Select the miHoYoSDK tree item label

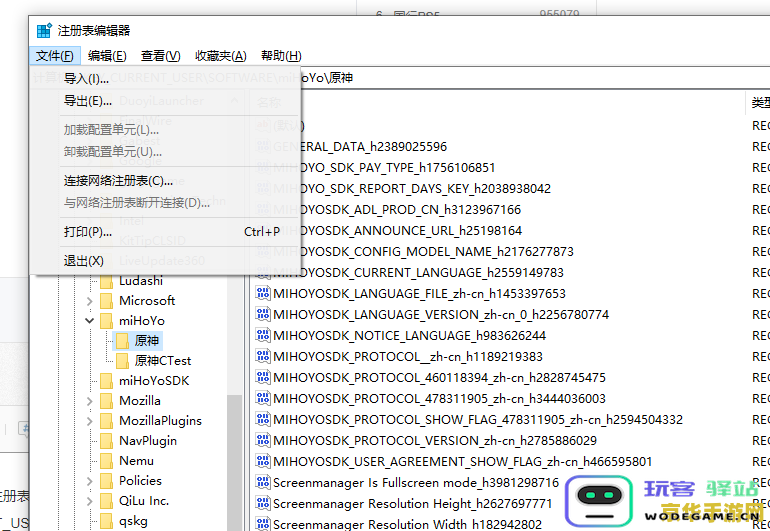click(x=154, y=381)
